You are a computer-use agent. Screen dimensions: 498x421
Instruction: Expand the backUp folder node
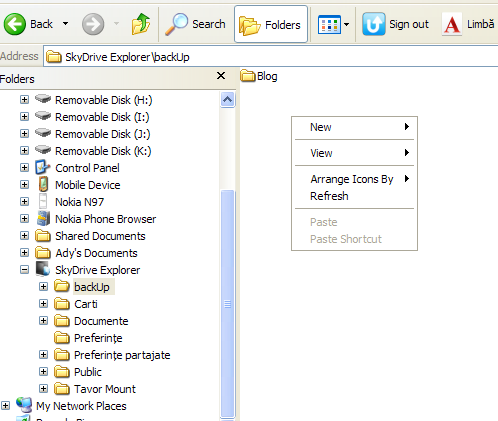pyautogui.click(x=43, y=286)
